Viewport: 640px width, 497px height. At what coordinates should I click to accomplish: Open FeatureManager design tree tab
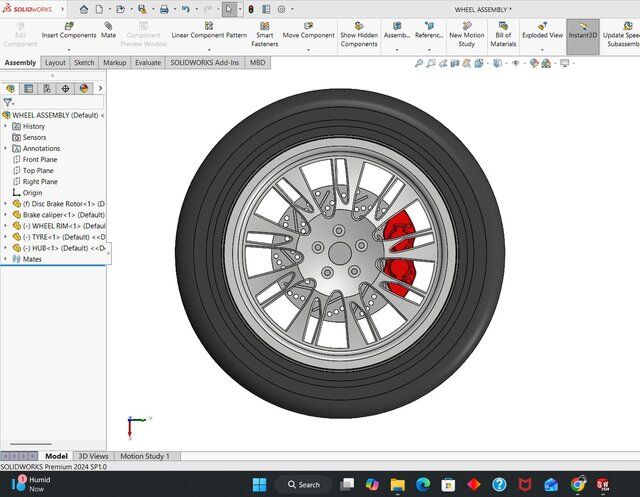coord(10,88)
